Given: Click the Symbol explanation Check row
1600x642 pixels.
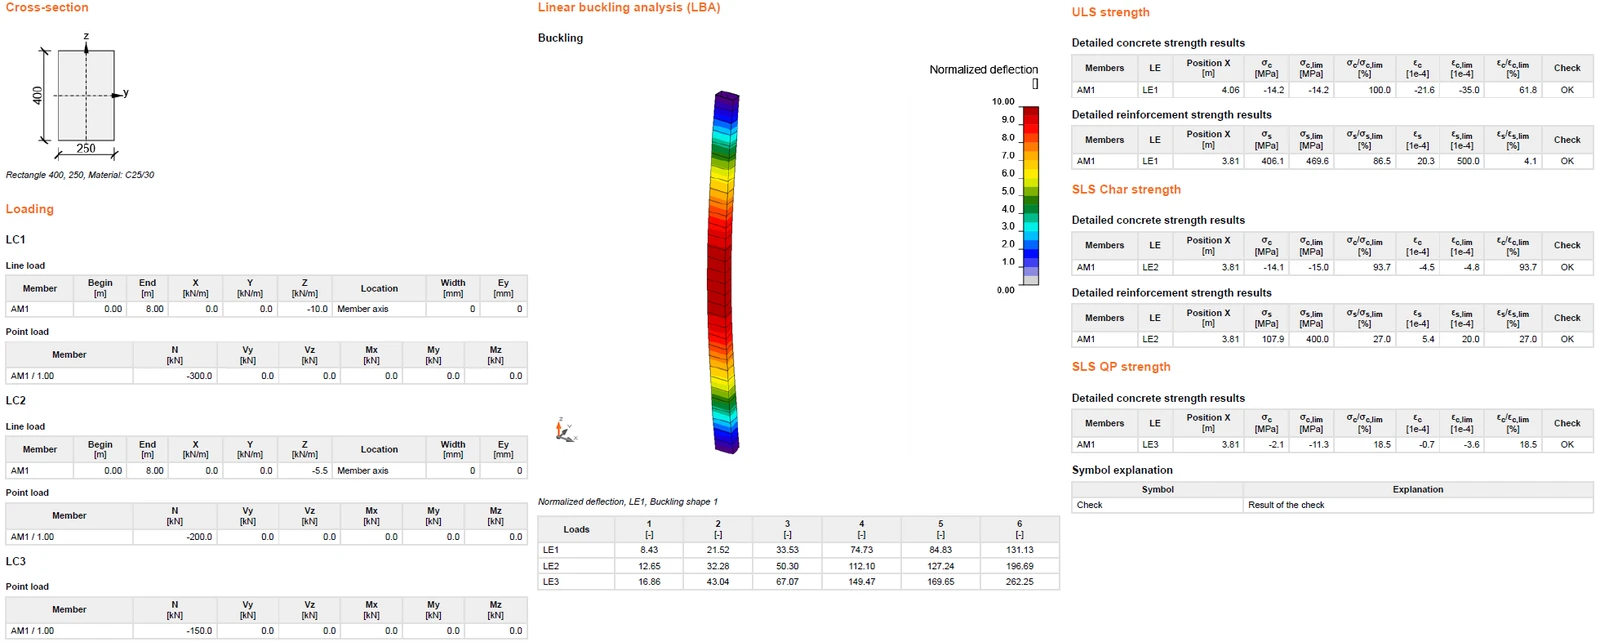Looking at the screenshot, I should (x=1332, y=505).
